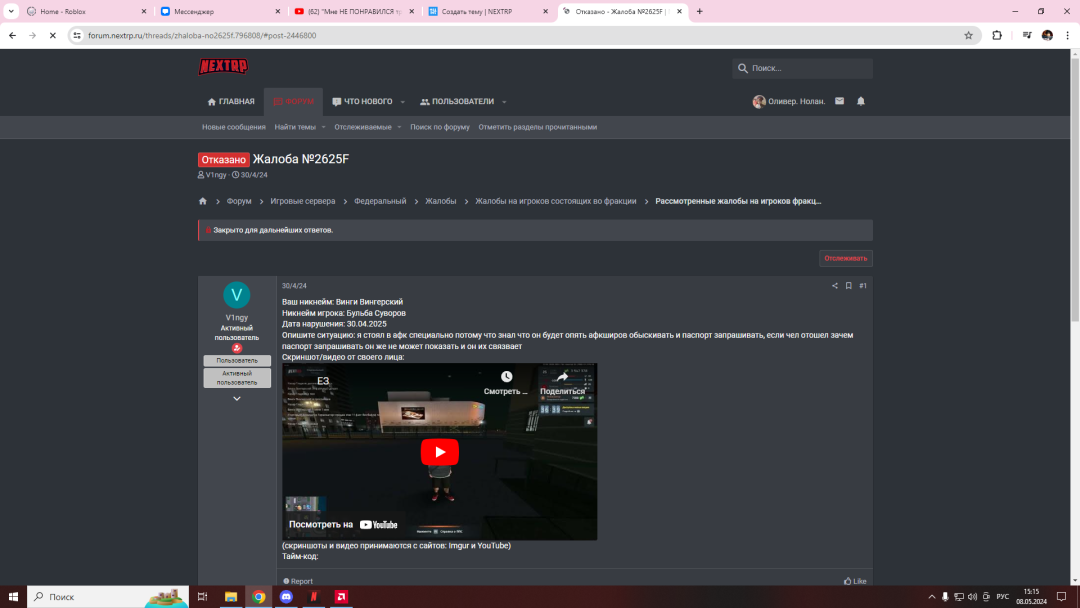Click the 'Отслеживать' button
This screenshot has height=608, width=1080.
pyautogui.click(x=846, y=258)
